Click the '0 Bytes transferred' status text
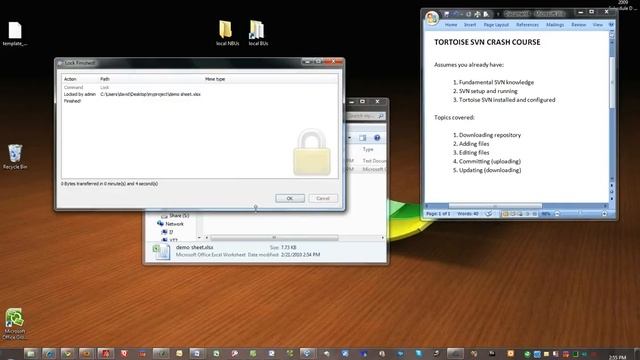This screenshot has height=360, width=640. pos(109,184)
